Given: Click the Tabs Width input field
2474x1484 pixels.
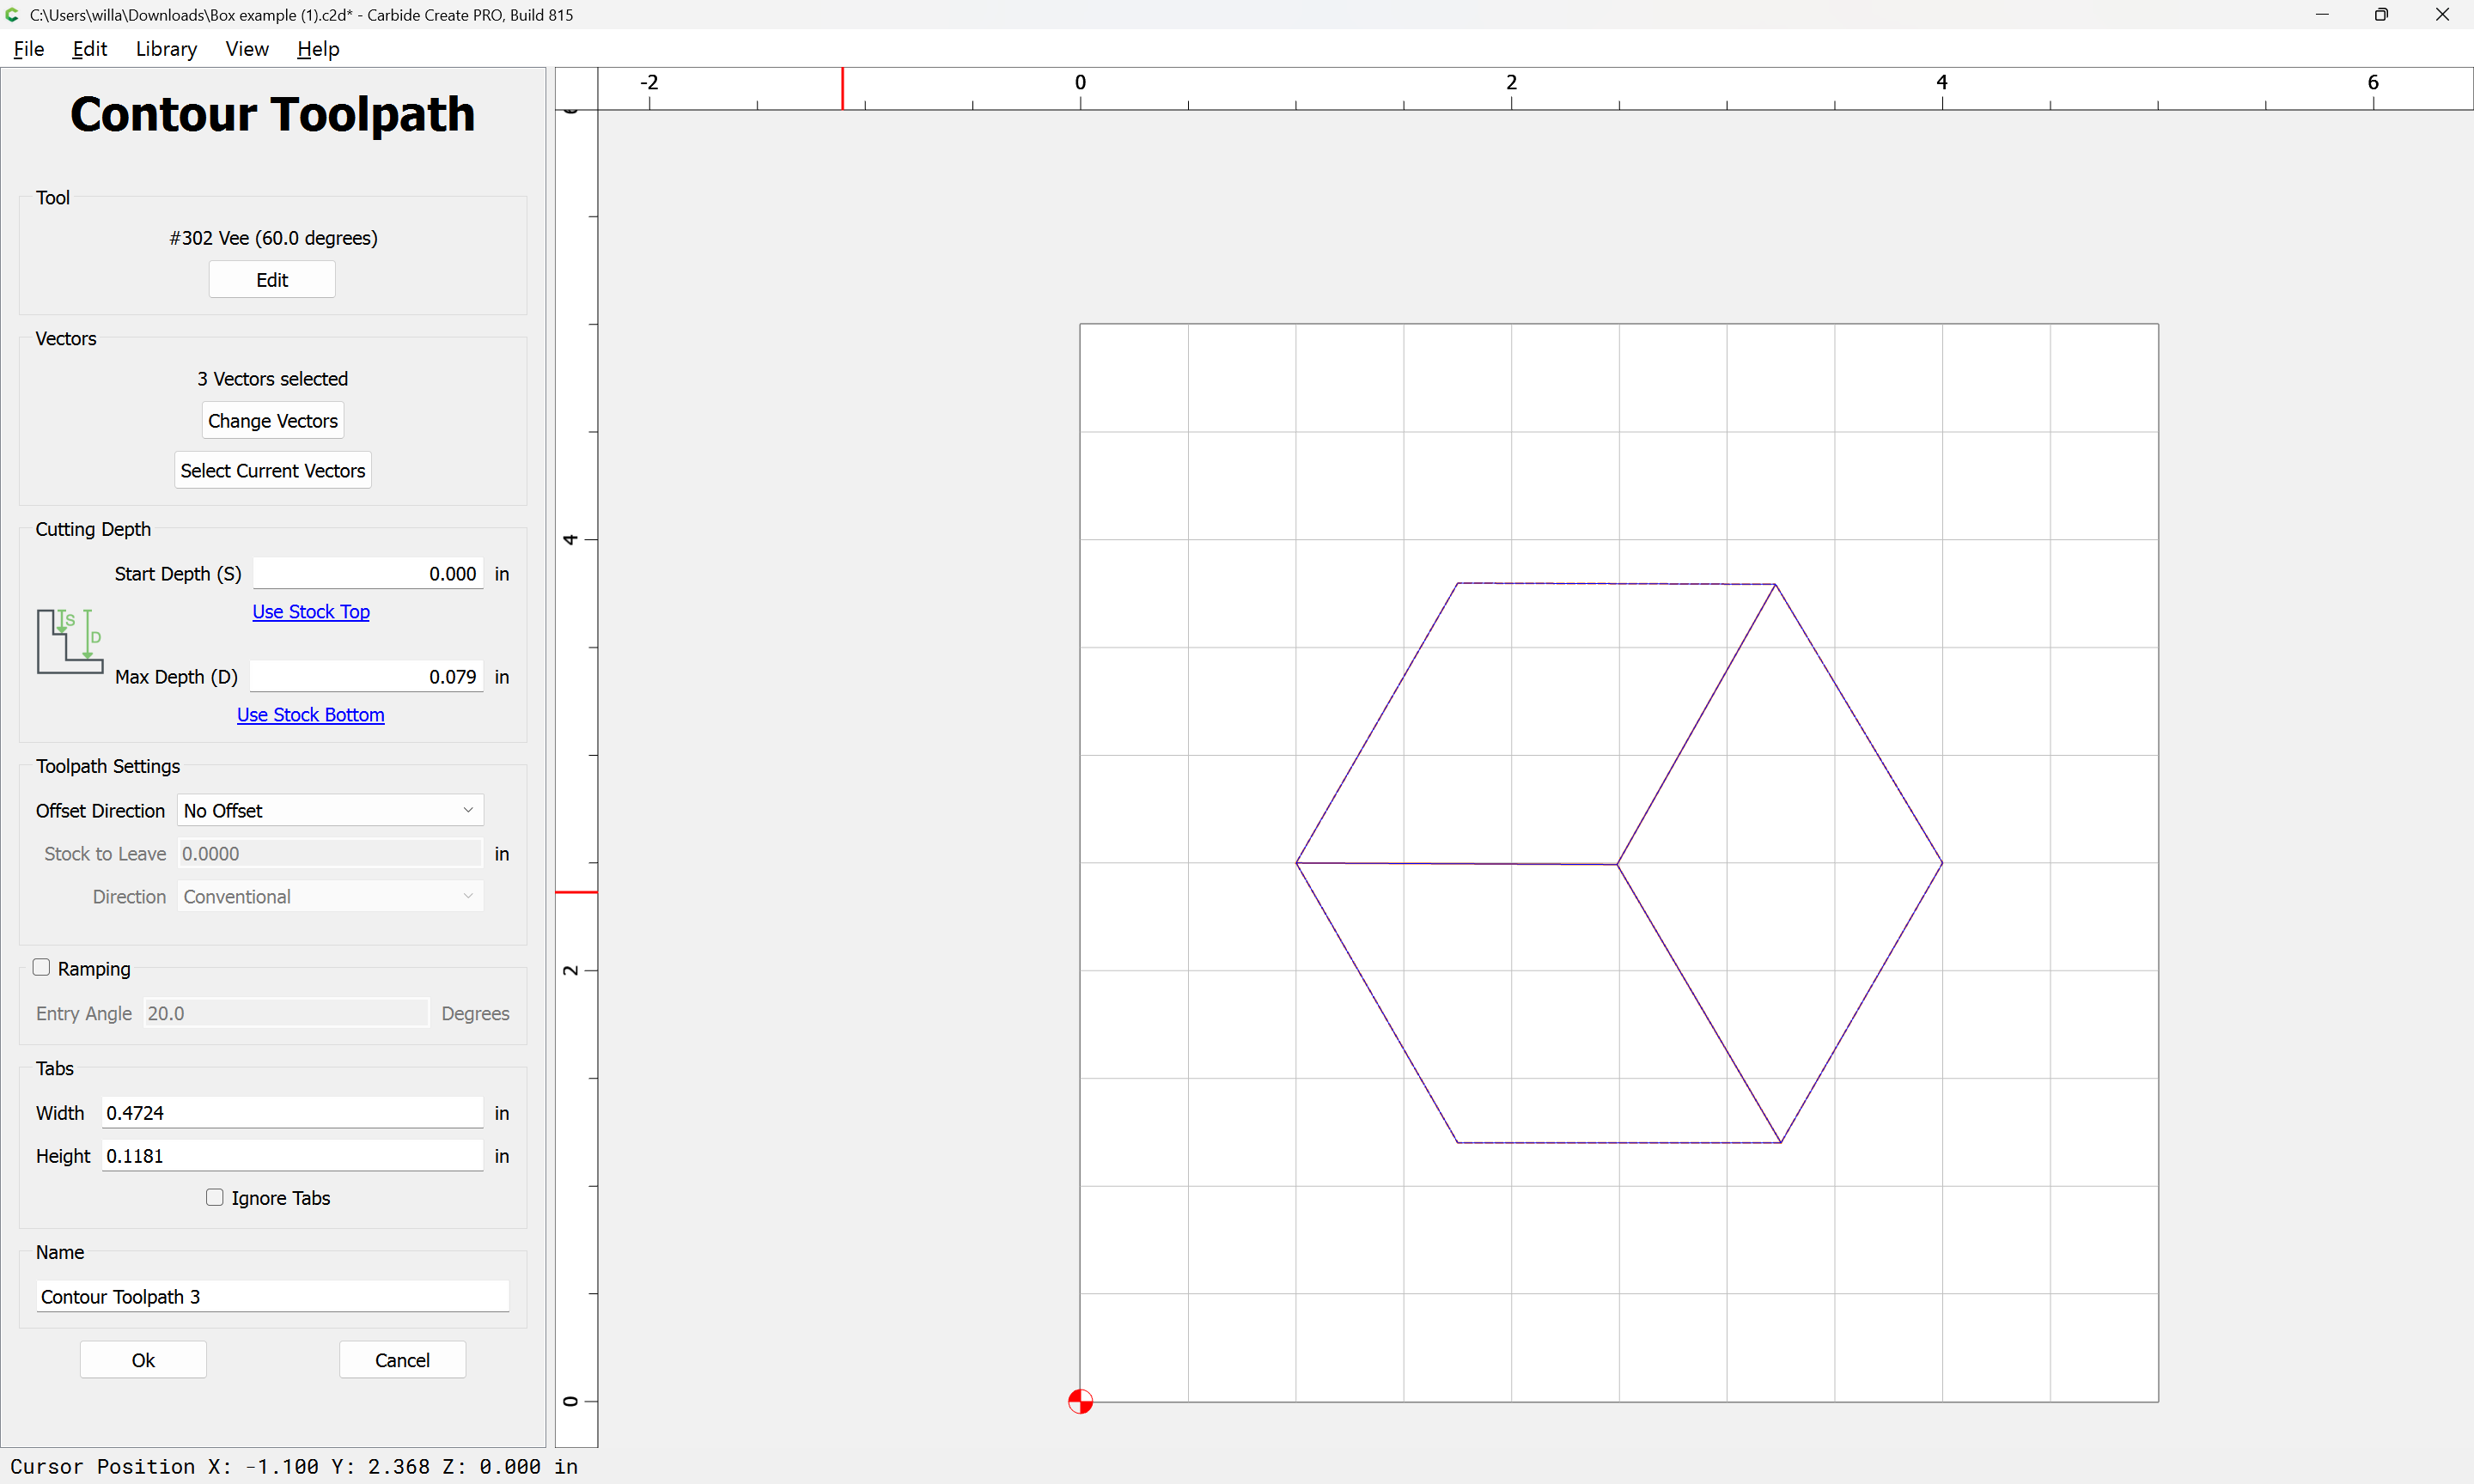Looking at the screenshot, I should (x=293, y=1112).
